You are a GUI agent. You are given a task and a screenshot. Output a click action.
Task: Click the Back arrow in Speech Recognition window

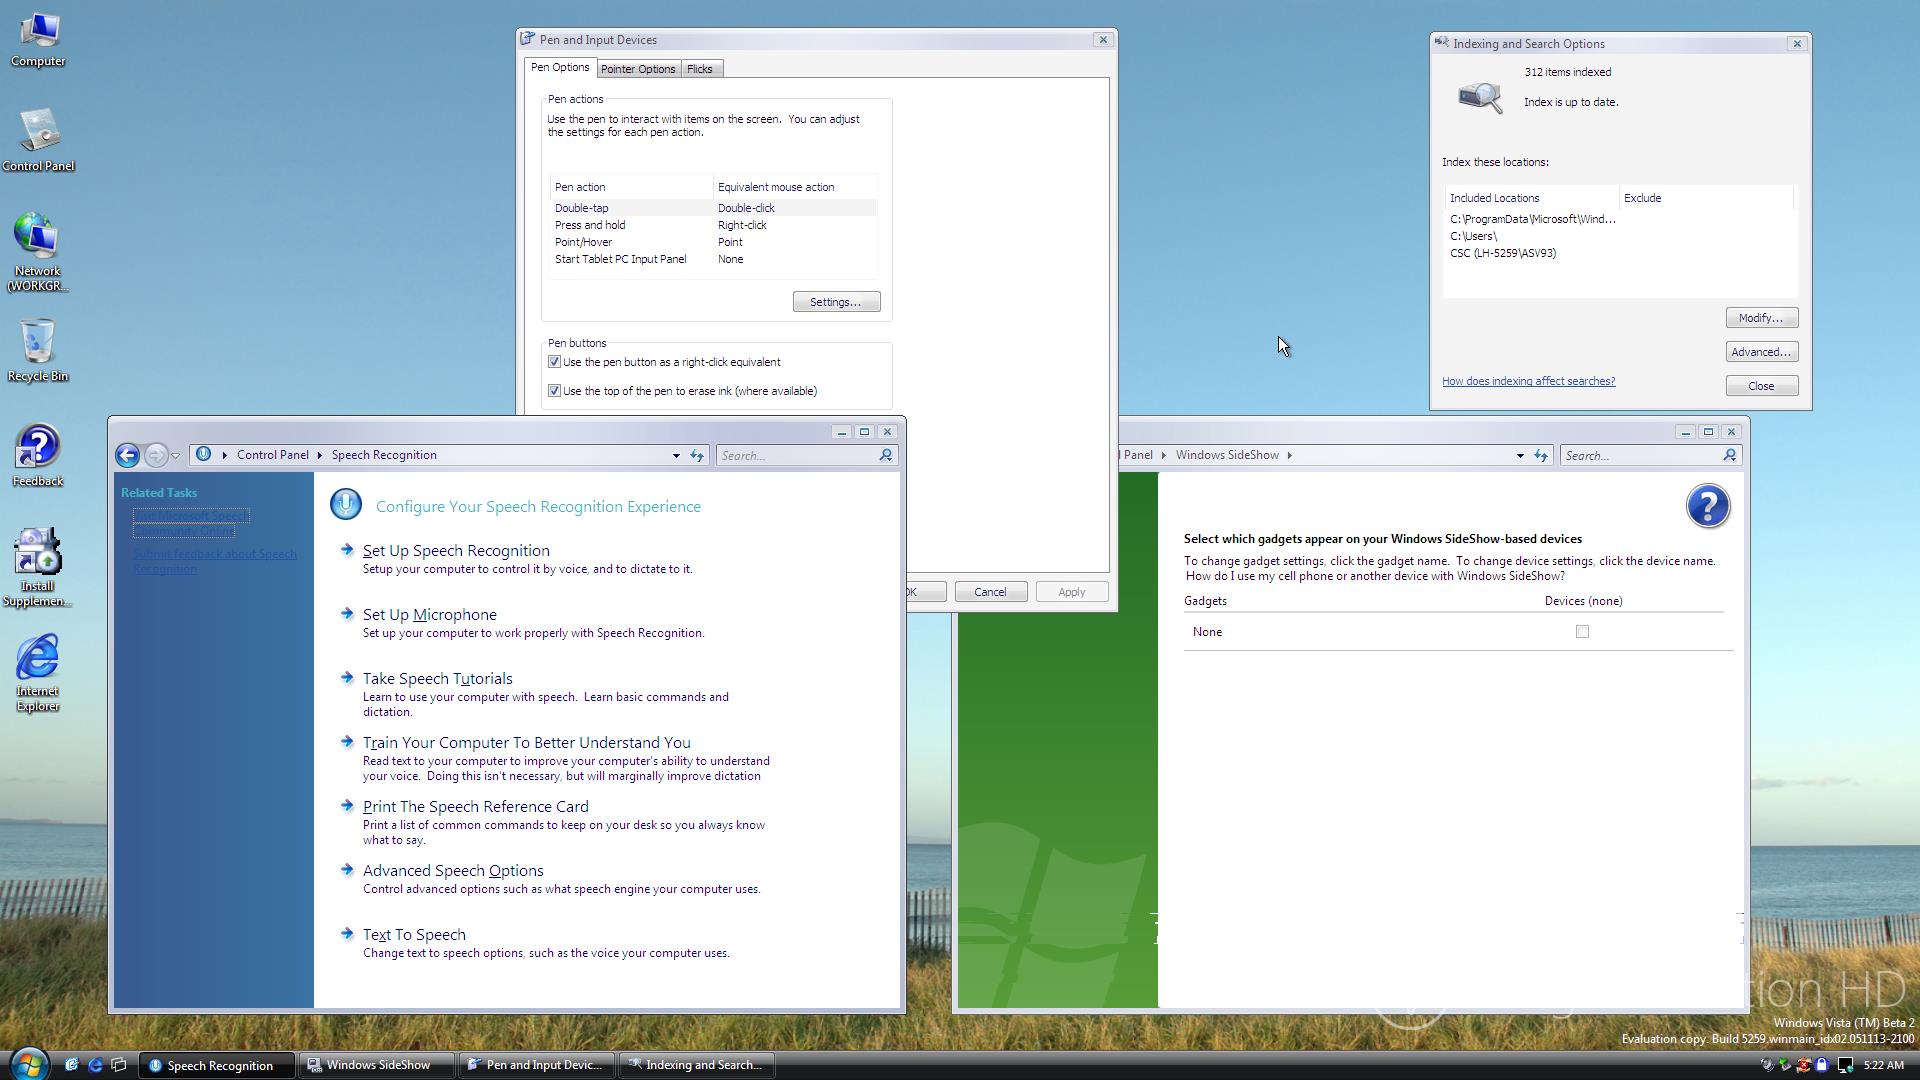[x=127, y=456]
